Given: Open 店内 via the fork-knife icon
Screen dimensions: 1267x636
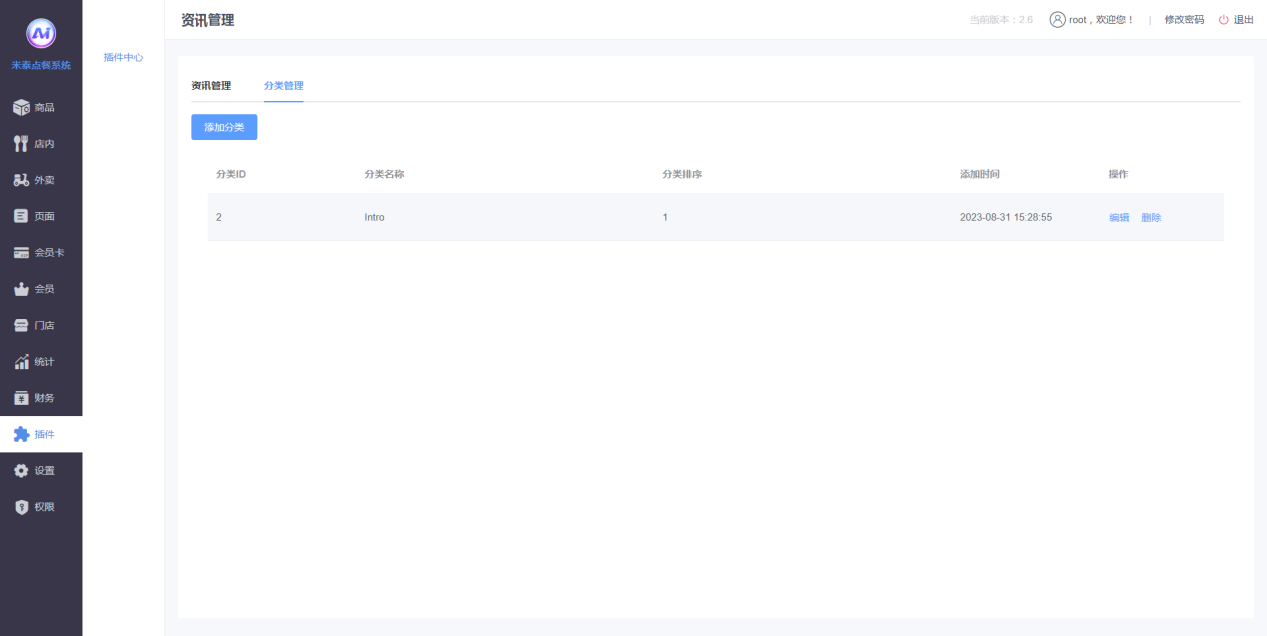Looking at the screenshot, I should point(21,144).
